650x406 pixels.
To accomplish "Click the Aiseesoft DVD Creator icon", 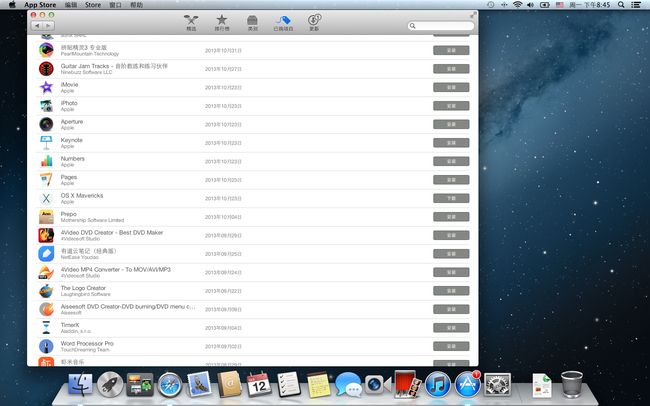I will 46,309.
